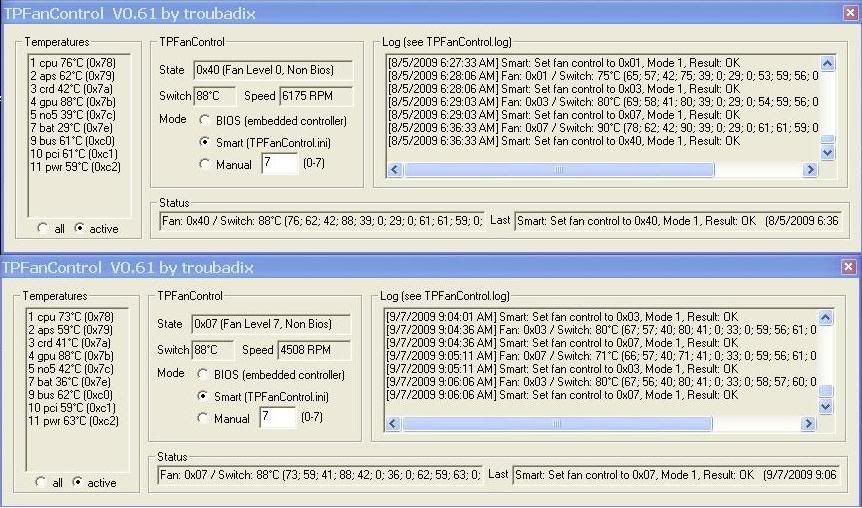Click the manual fan level field in top window
This screenshot has width=862, height=508.
coord(279,164)
